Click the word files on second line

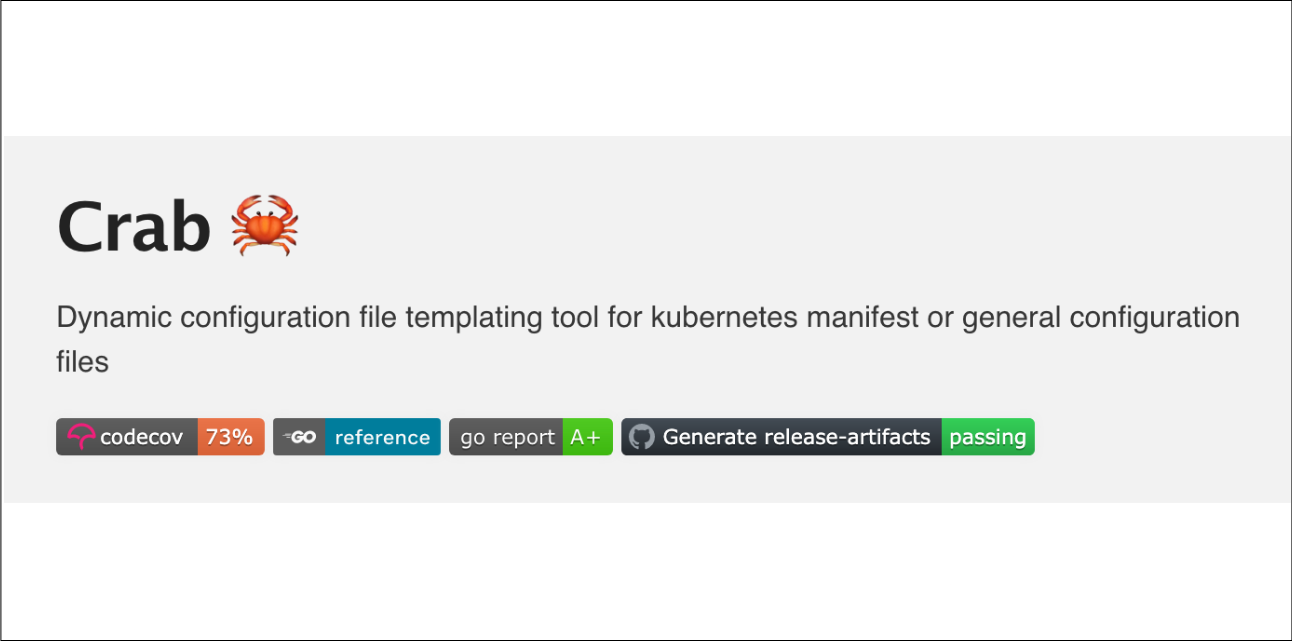click(x=82, y=361)
